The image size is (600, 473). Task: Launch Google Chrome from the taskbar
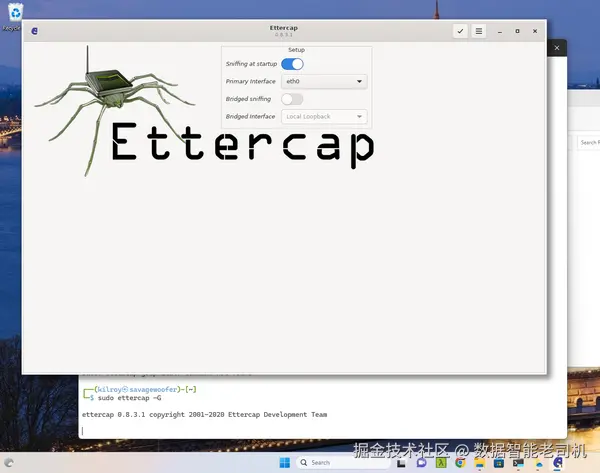pyautogui.click(x=460, y=463)
